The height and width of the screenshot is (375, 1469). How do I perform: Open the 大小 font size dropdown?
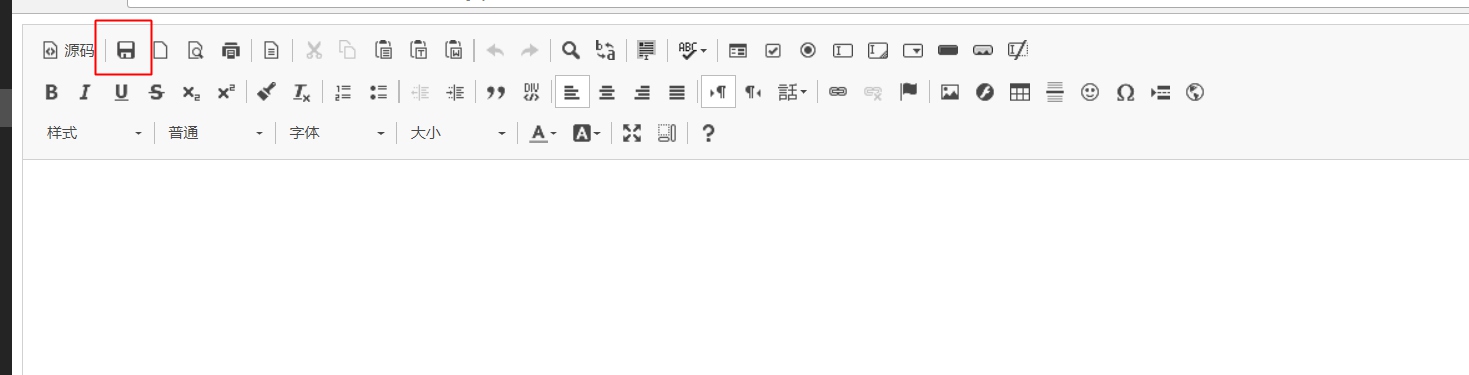pyautogui.click(x=457, y=133)
